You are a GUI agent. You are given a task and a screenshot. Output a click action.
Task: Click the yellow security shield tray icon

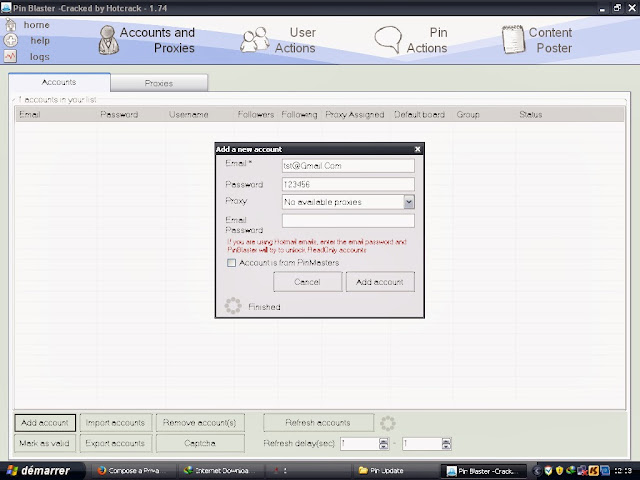coord(560,471)
